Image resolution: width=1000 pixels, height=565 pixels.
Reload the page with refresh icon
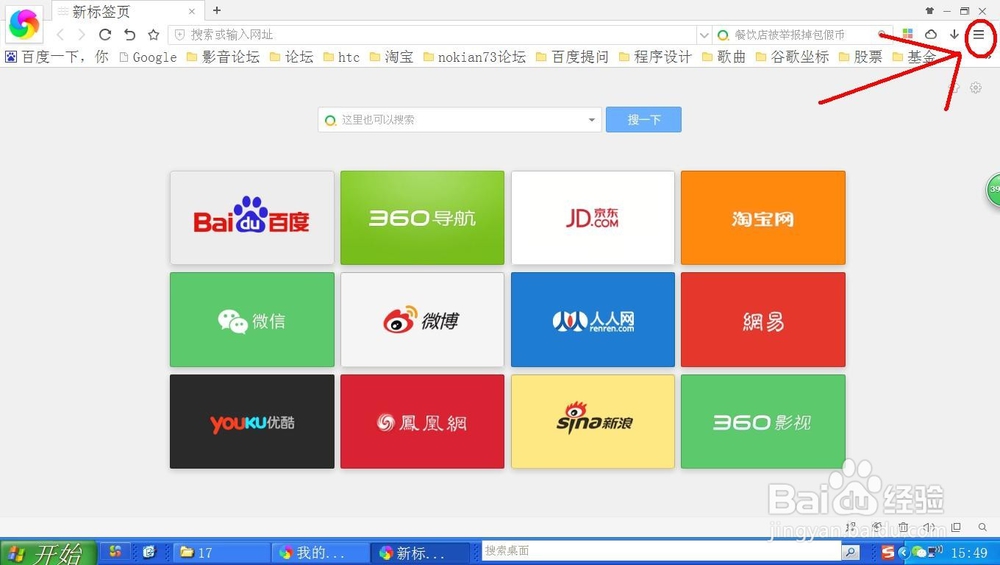click(105, 34)
